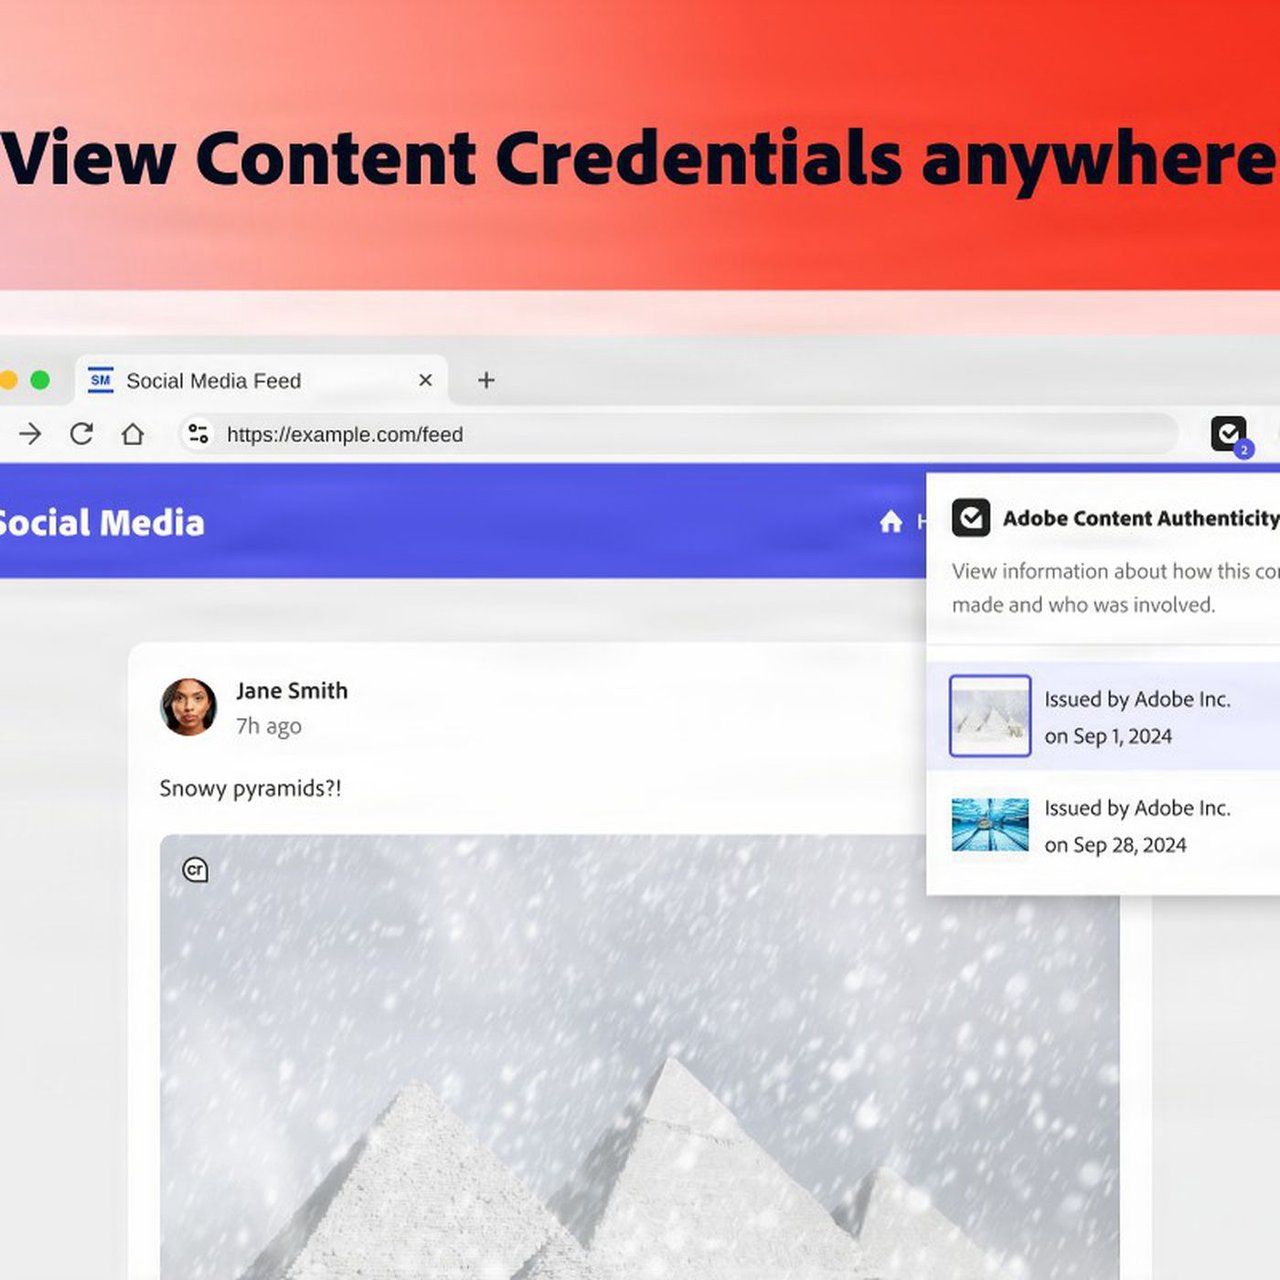
Task: Open the Content Authenticity extension icon
Action: click(x=1229, y=434)
